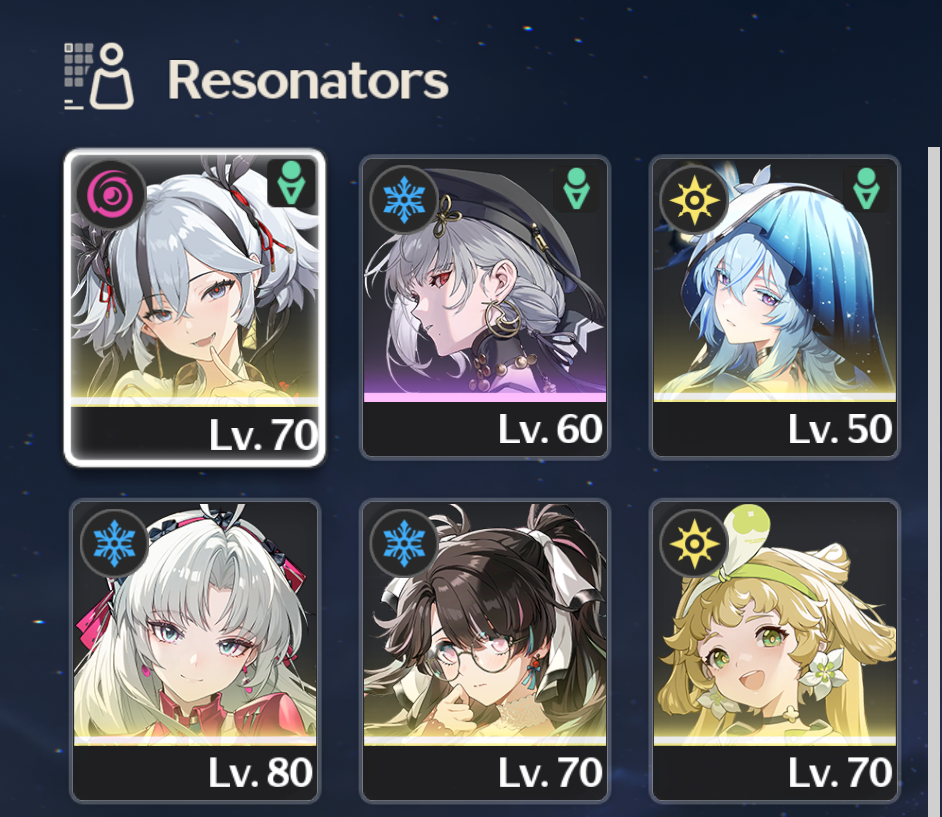942x817 pixels.
Task: Click the Spectro sun icon on the Lv. 50 card
Action: pos(694,199)
